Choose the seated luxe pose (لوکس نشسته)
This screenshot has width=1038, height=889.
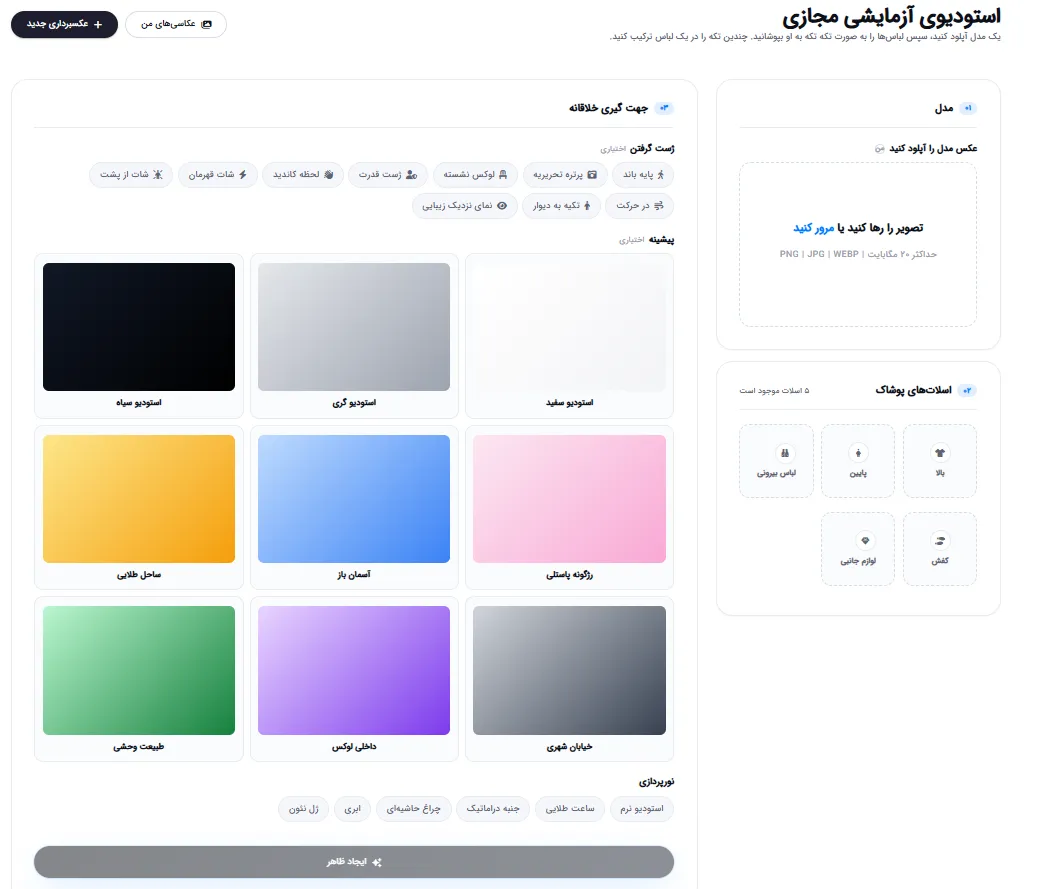coord(475,175)
